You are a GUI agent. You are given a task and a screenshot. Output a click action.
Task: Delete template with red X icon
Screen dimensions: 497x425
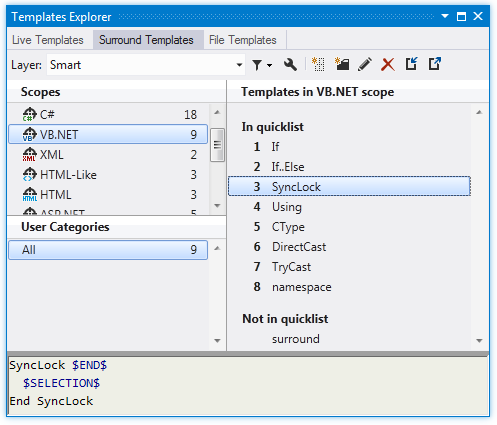coord(388,65)
